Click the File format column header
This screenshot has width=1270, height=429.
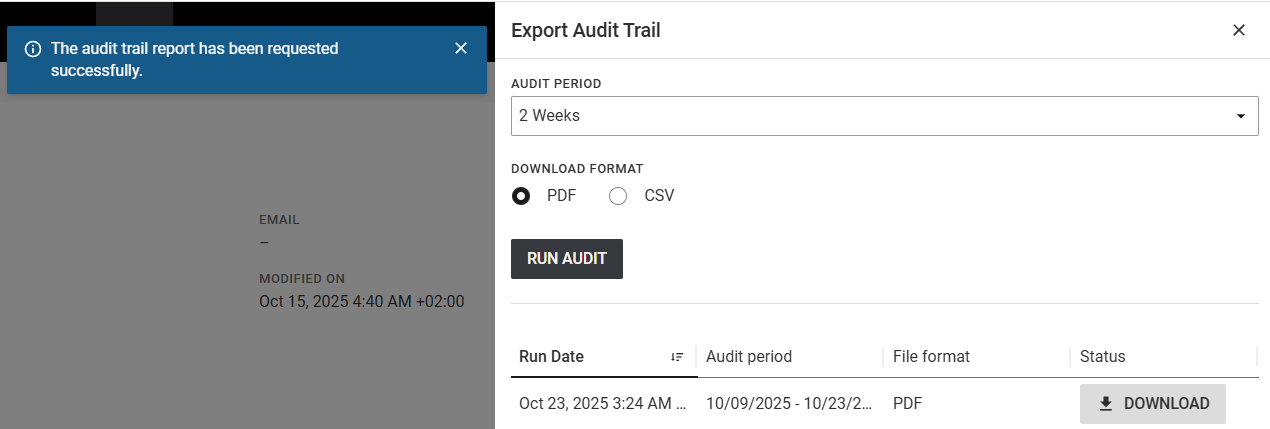pyautogui.click(x=931, y=357)
